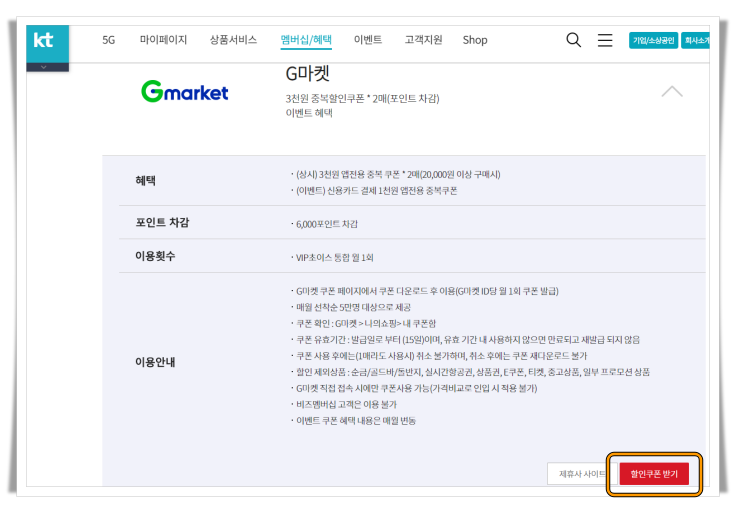Viewport: 736px width, 513px height.
Task: Click the G마켓 title text
Action: (308, 74)
